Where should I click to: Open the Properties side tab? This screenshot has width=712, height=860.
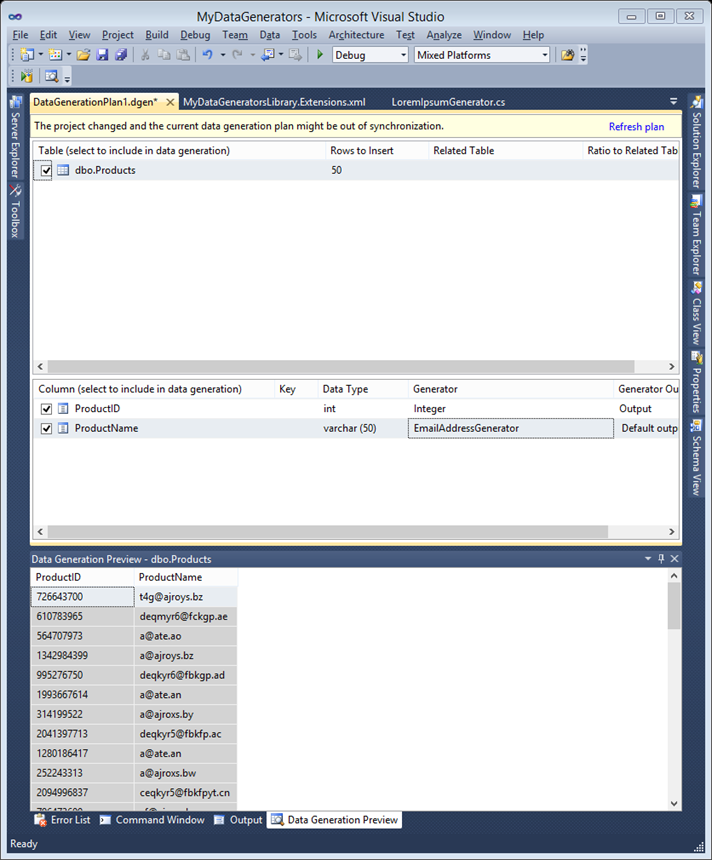pos(697,382)
